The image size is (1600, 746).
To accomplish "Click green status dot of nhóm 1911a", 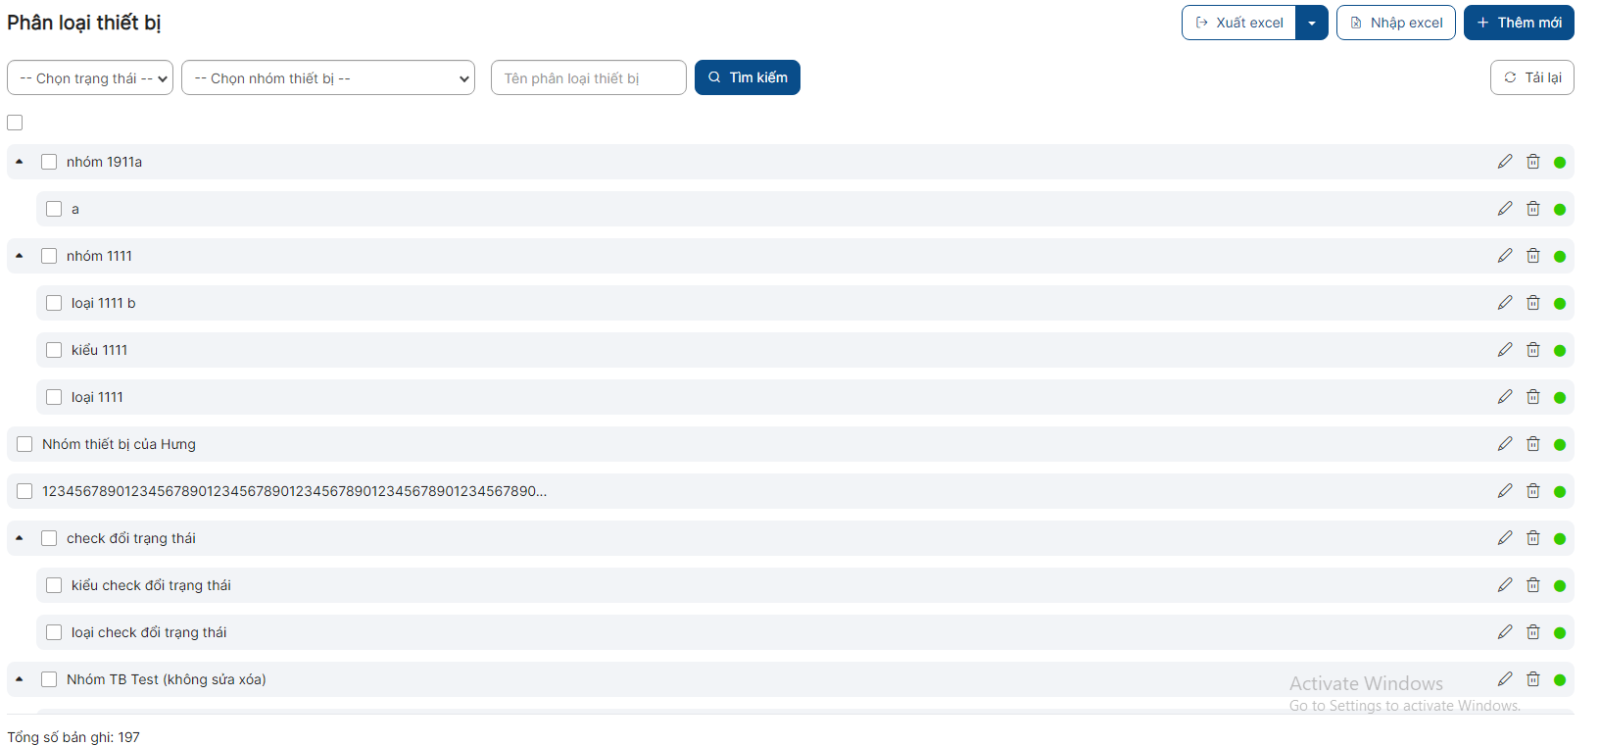I will point(1559,162).
